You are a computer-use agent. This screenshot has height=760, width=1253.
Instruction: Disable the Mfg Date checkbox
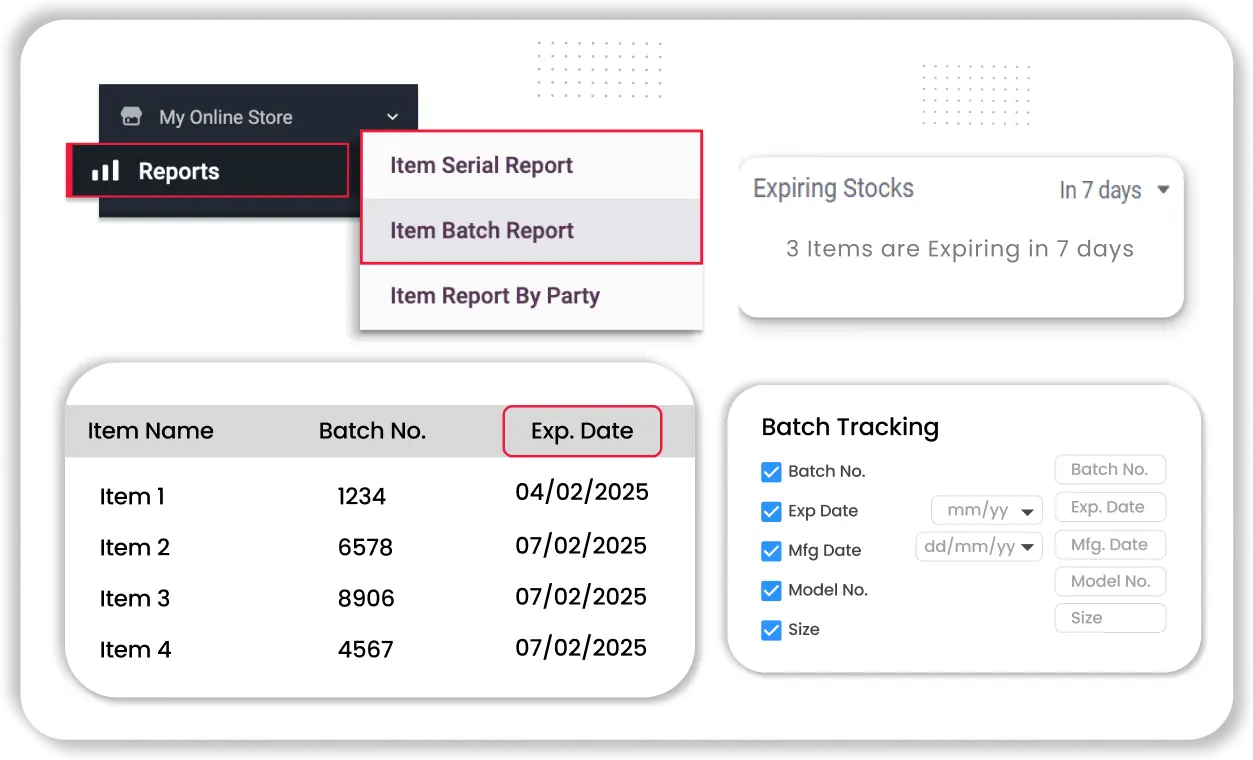771,551
